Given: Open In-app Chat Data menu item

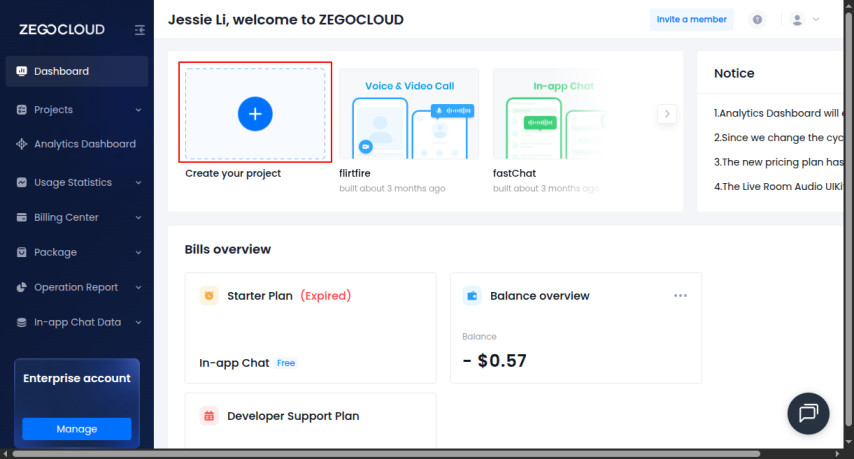Looking at the screenshot, I should pyautogui.click(x=77, y=322).
